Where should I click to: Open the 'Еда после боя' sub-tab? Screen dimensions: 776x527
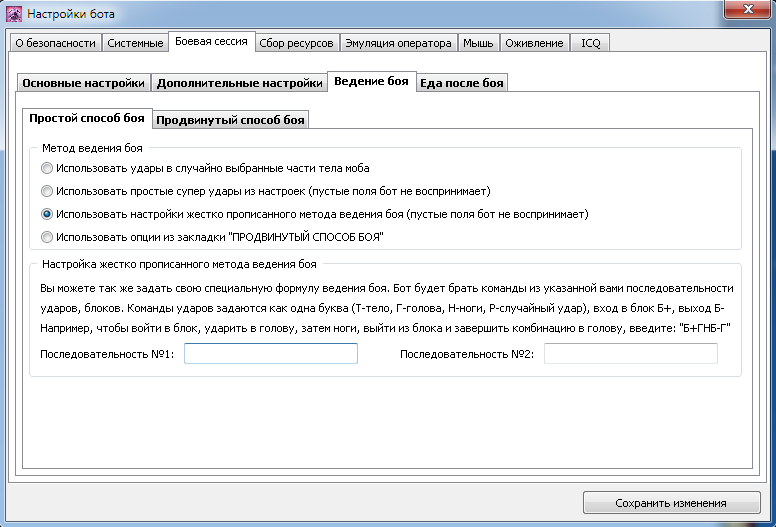tap(462, 83)
